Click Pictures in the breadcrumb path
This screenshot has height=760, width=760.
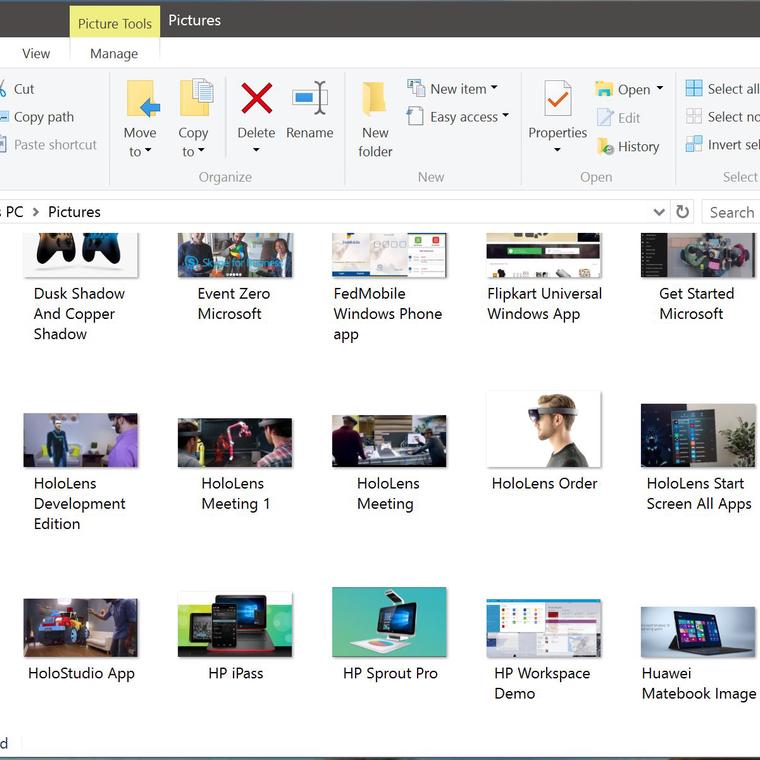(74, 212)
